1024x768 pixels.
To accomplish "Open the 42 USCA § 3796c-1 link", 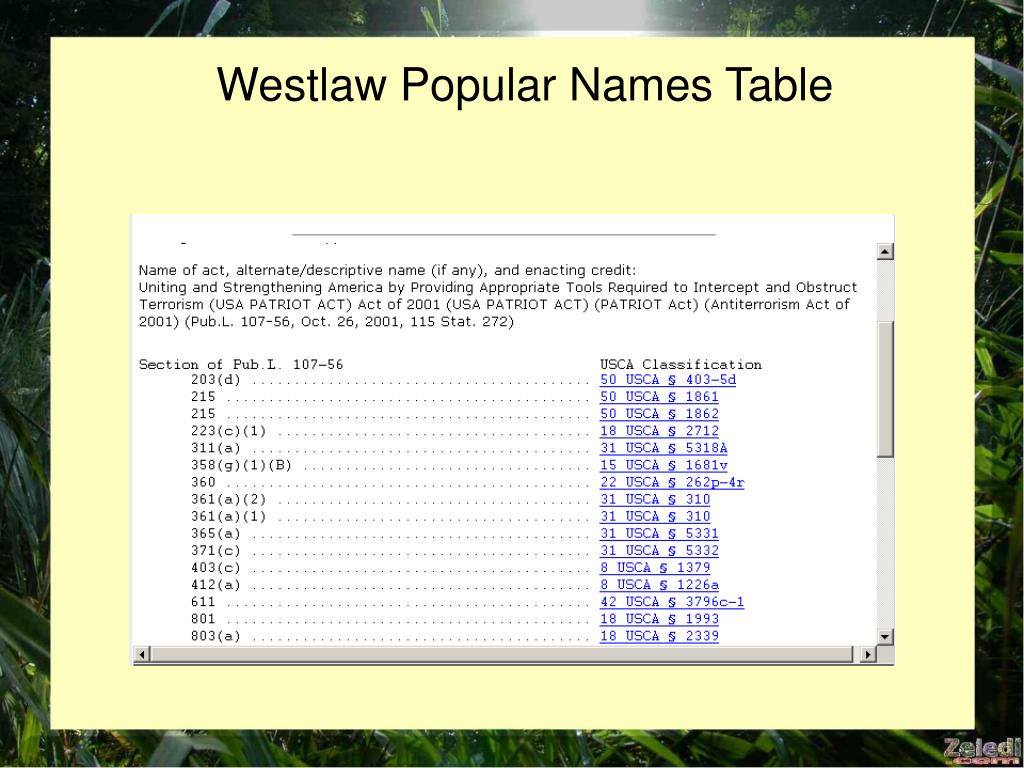I will click(x=672, y=601).
